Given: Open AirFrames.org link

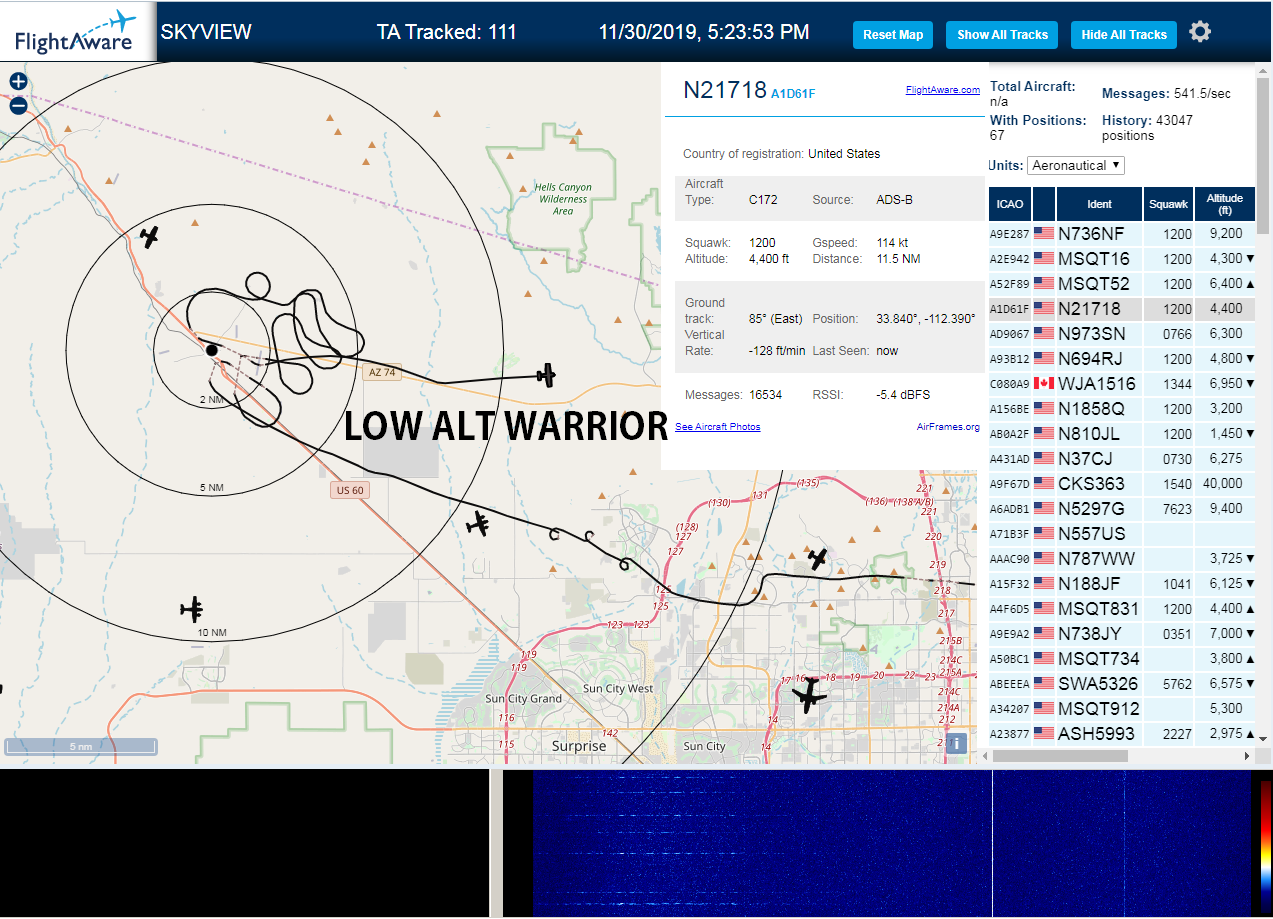Looking at the screenshot, I should pos(948,427).
